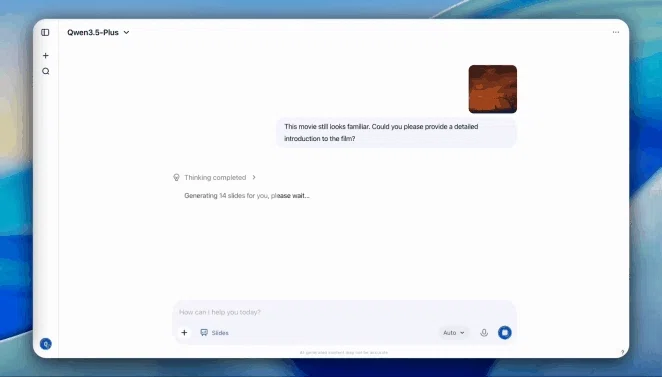View the attached movie image thumbnail
The width and height of the screenshot is (662, 377).
493,89
